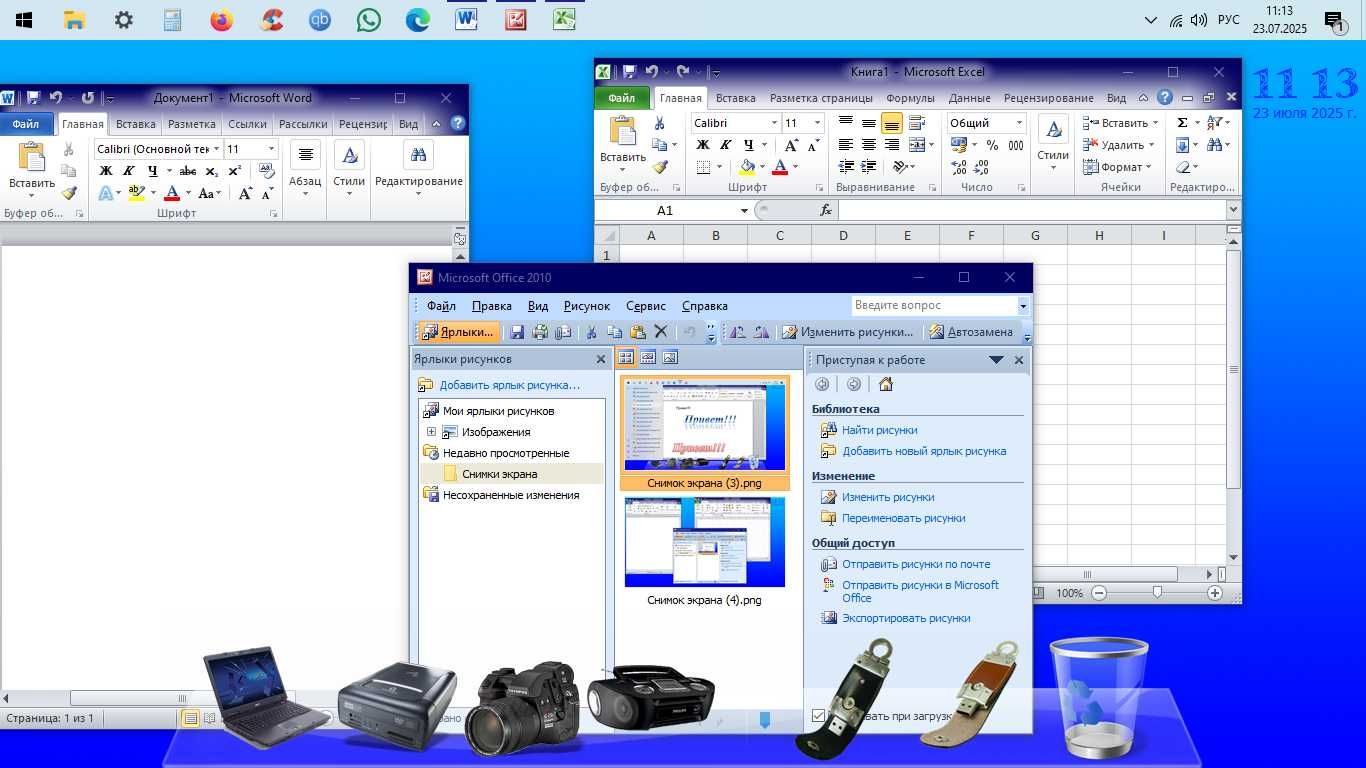
Task: Apply subscript formatting in Word
Action: click(212, 171)
